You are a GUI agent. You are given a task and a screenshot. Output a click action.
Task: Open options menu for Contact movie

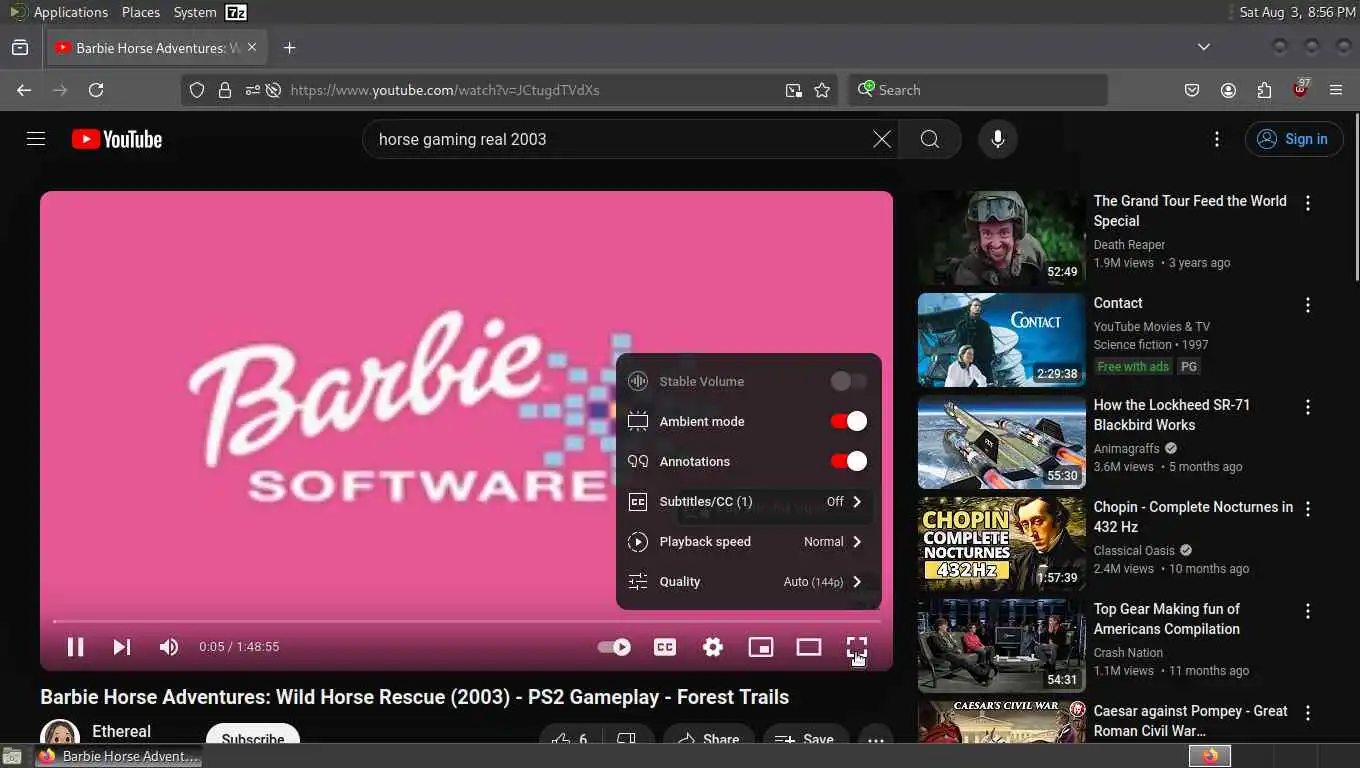click(1308, 305)
